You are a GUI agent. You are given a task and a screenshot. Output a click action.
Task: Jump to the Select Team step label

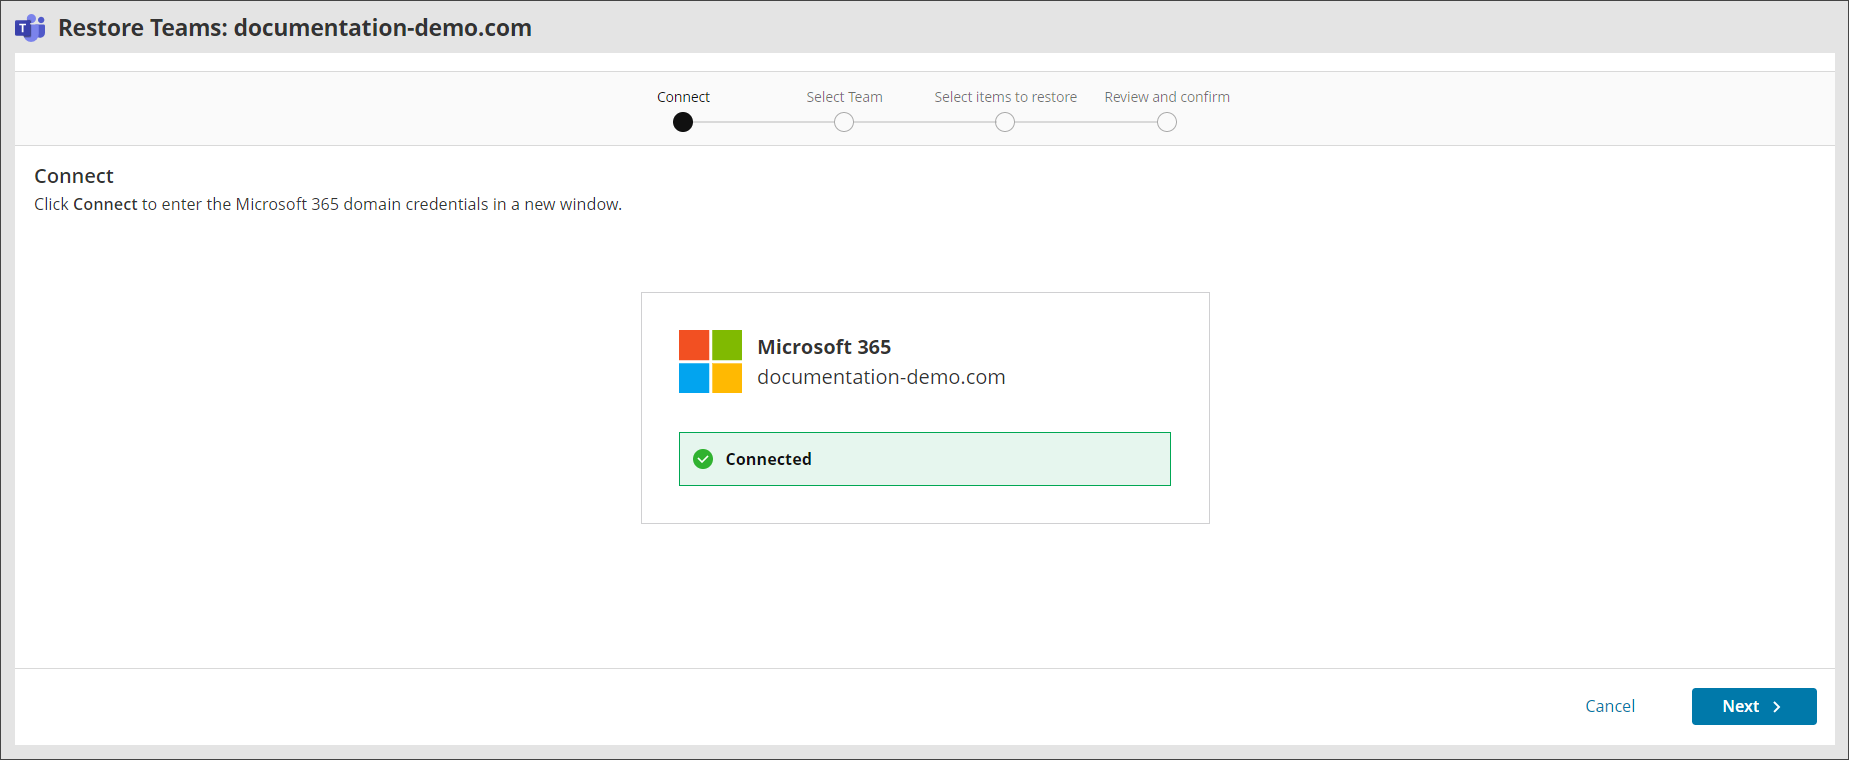pos(844,97)
